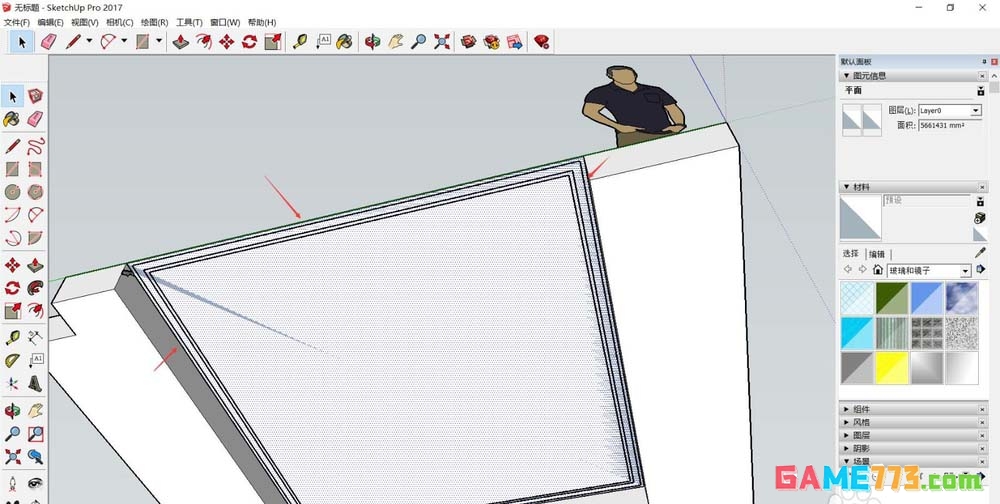The height and width of the screenshot is (504, 1000).
Task: Click the Tape Measure tool in the top toolbar
Action: point(300,42)
